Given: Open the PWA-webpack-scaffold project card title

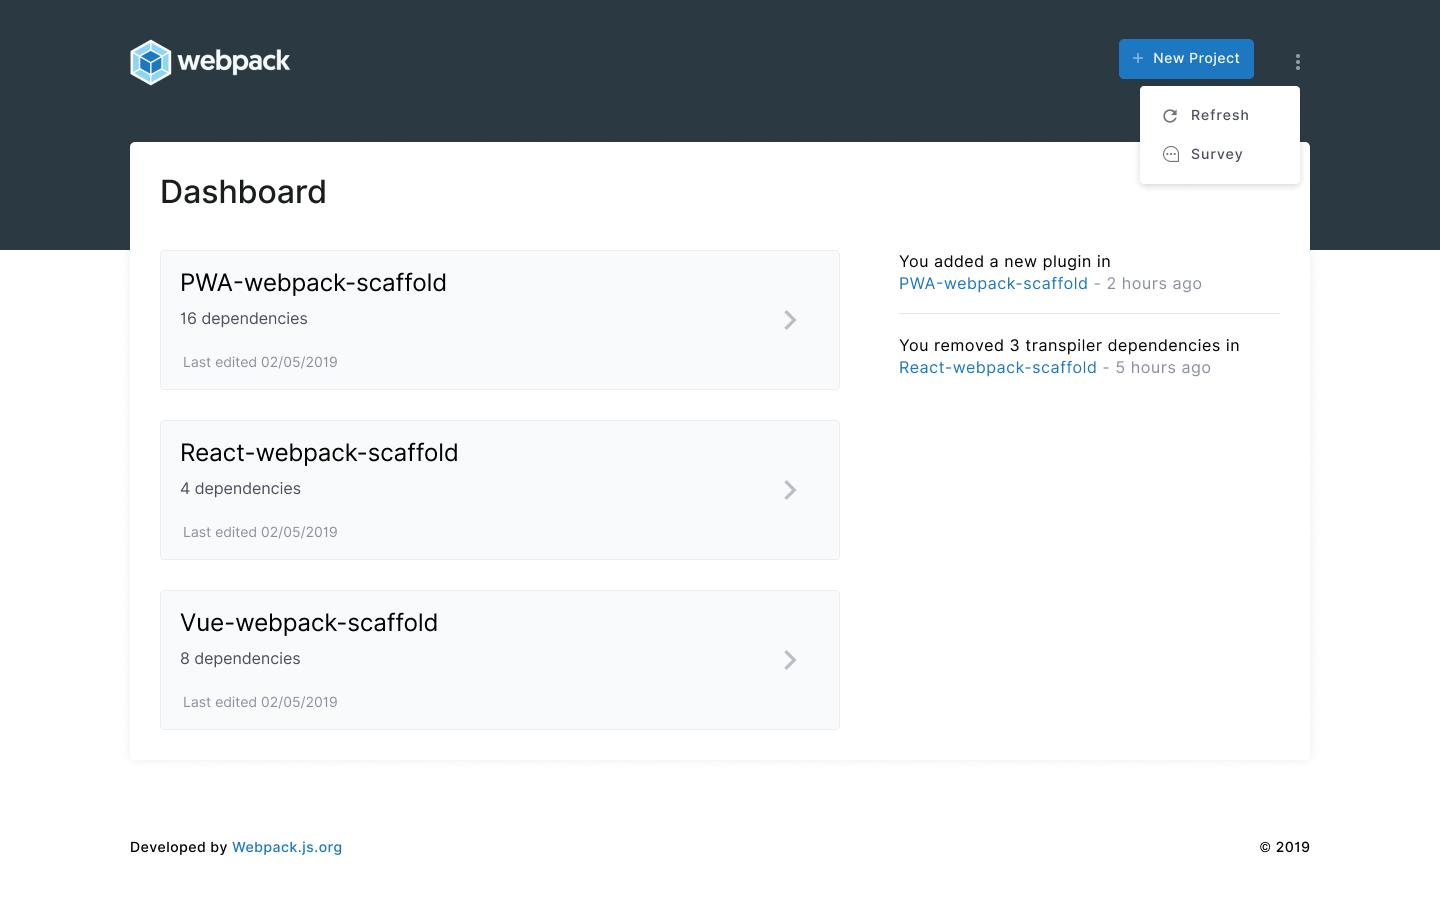Looking at the screenshot, I should tap(313, 283).
